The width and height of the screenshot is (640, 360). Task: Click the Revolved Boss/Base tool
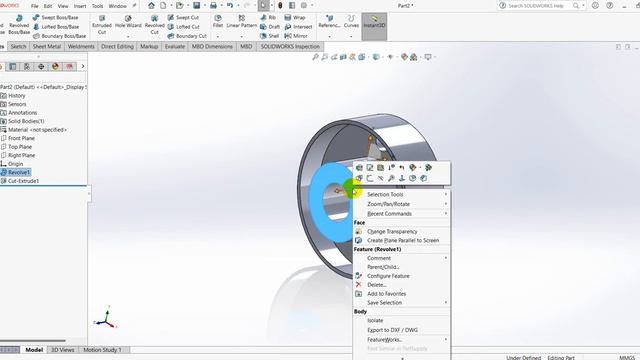coord(19,24)
